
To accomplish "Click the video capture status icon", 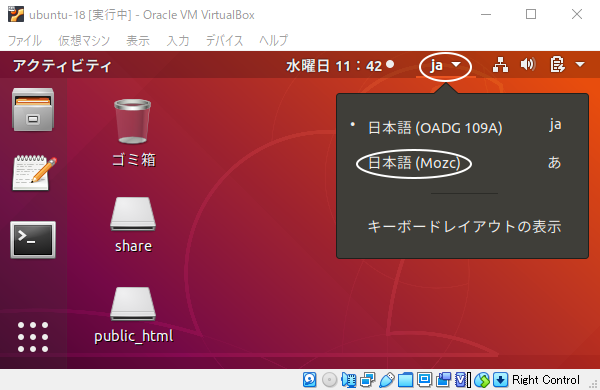I will tap(443, 380).
